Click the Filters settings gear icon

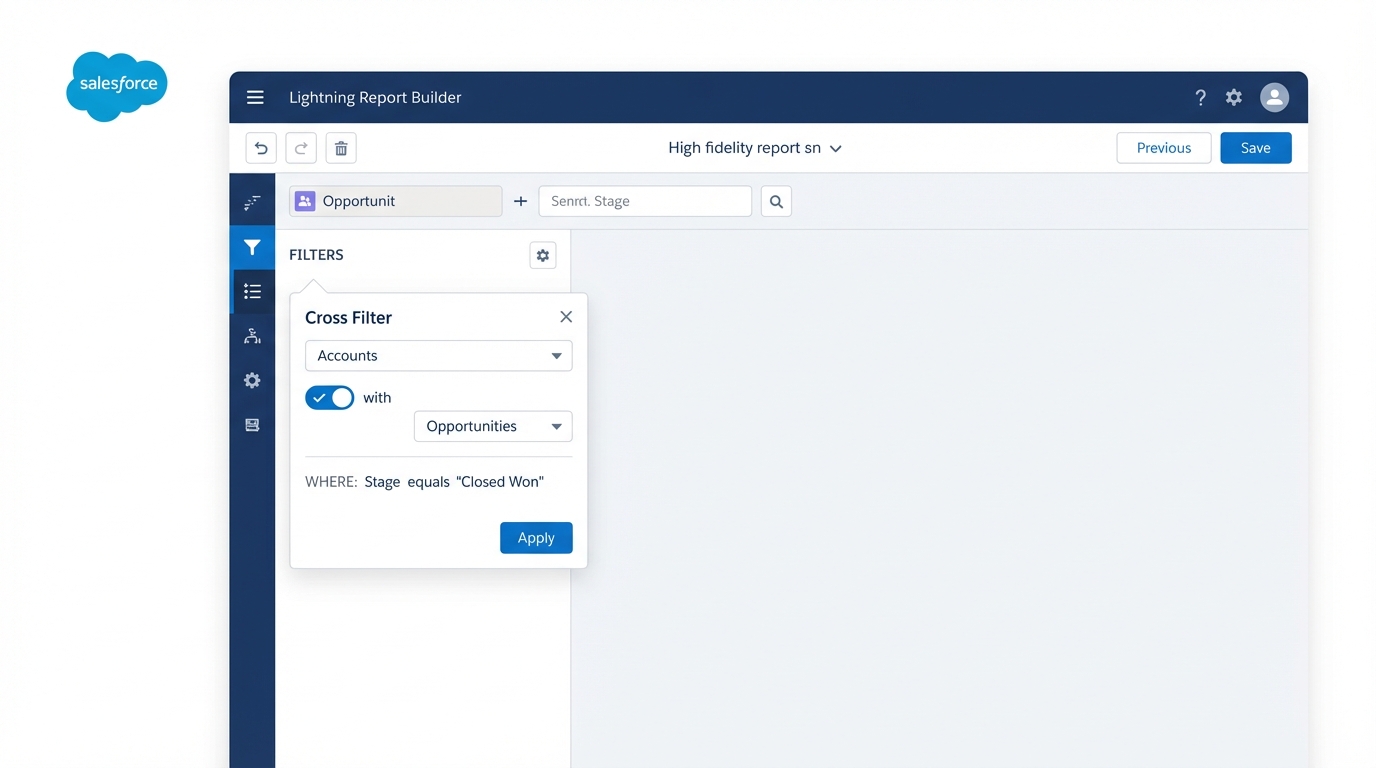coord(543,255)
